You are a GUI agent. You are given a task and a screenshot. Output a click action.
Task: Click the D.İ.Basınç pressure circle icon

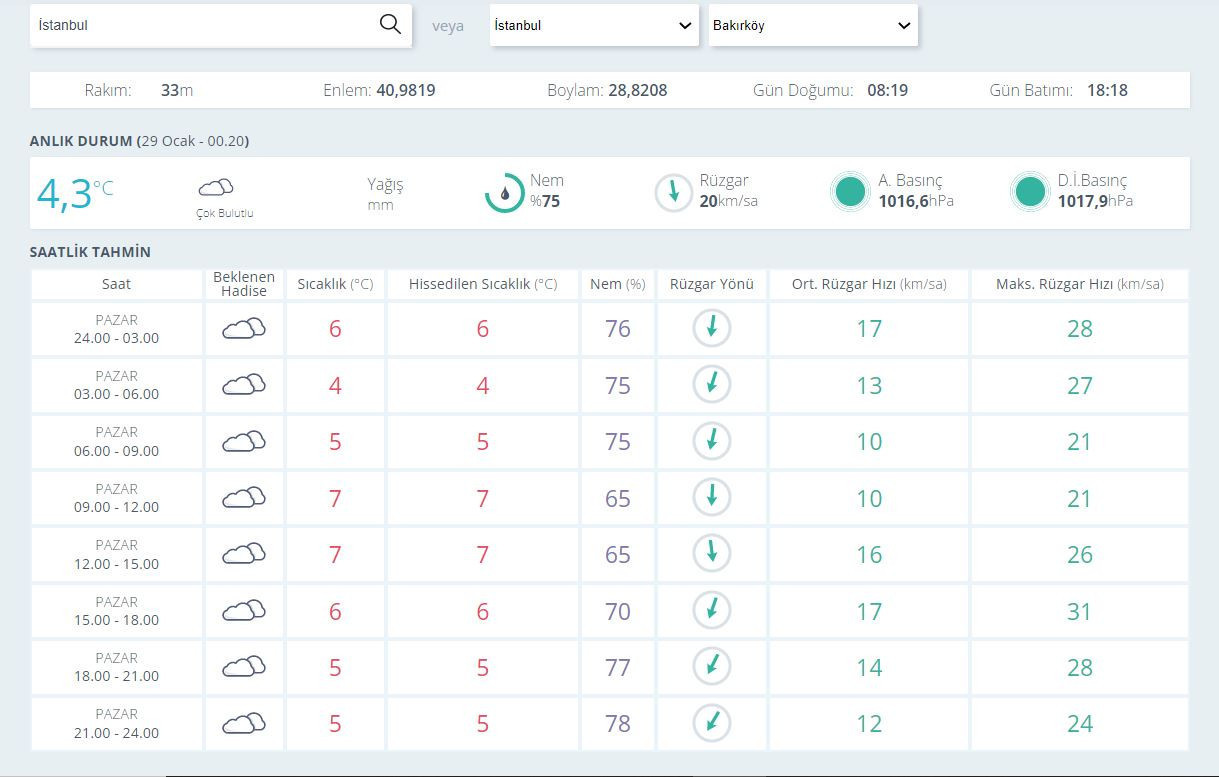(1029, 192)
